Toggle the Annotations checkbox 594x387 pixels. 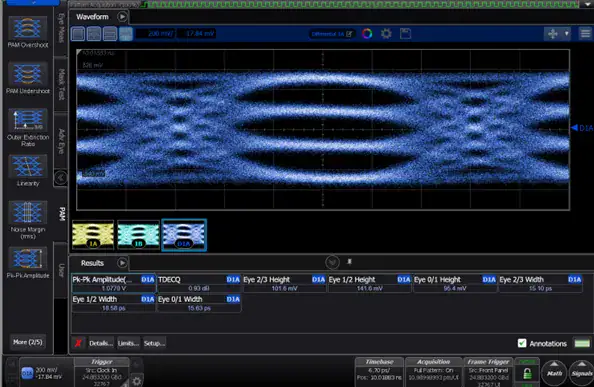click(x=522, y=343)
